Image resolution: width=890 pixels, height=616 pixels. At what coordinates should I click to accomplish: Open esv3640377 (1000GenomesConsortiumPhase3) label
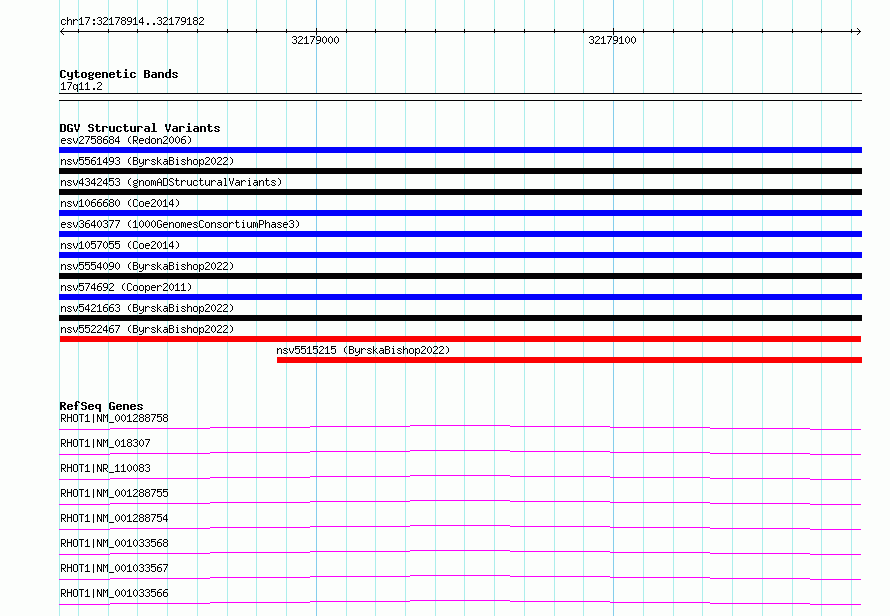coord(180,224)
